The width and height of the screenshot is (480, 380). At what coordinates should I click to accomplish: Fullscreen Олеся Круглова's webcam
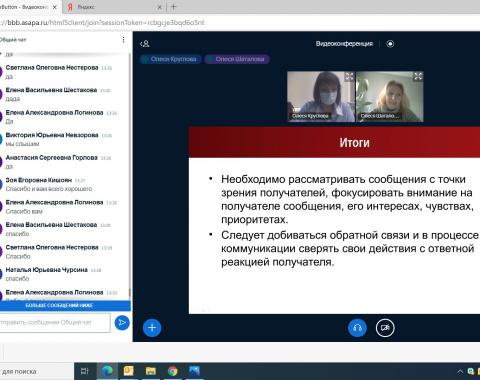[349, 77]
